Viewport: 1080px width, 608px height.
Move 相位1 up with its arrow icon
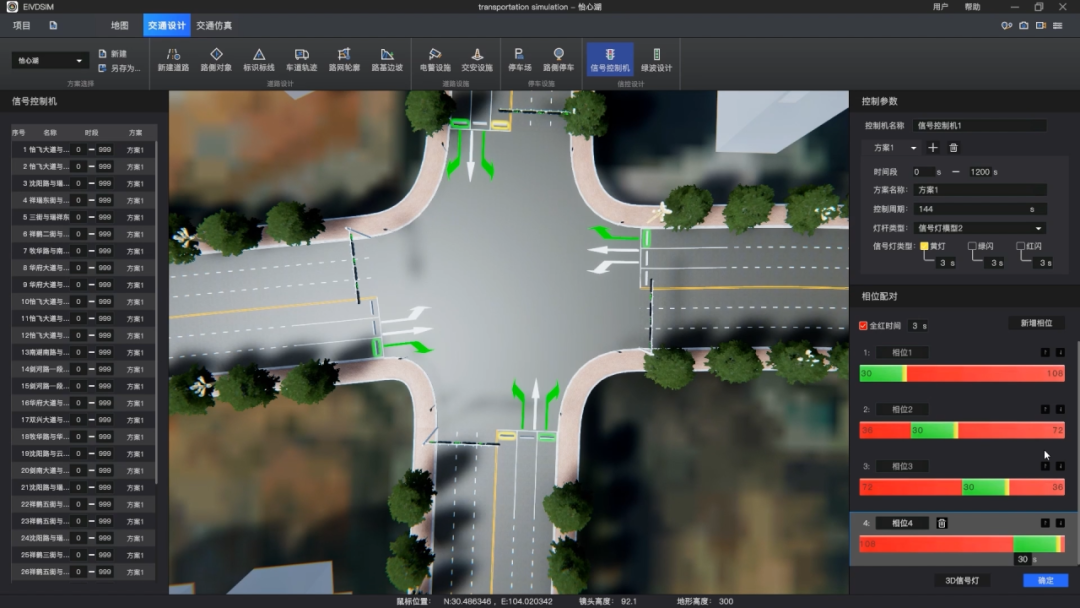1045,353
